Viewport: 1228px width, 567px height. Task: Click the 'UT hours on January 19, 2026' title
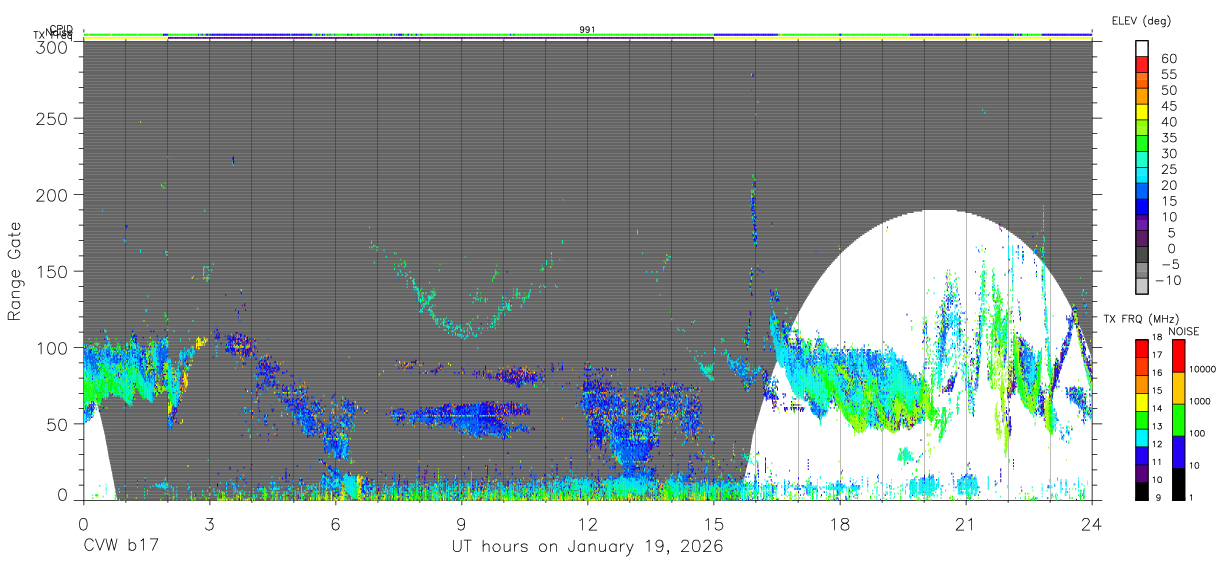click(x=587, y=547)
